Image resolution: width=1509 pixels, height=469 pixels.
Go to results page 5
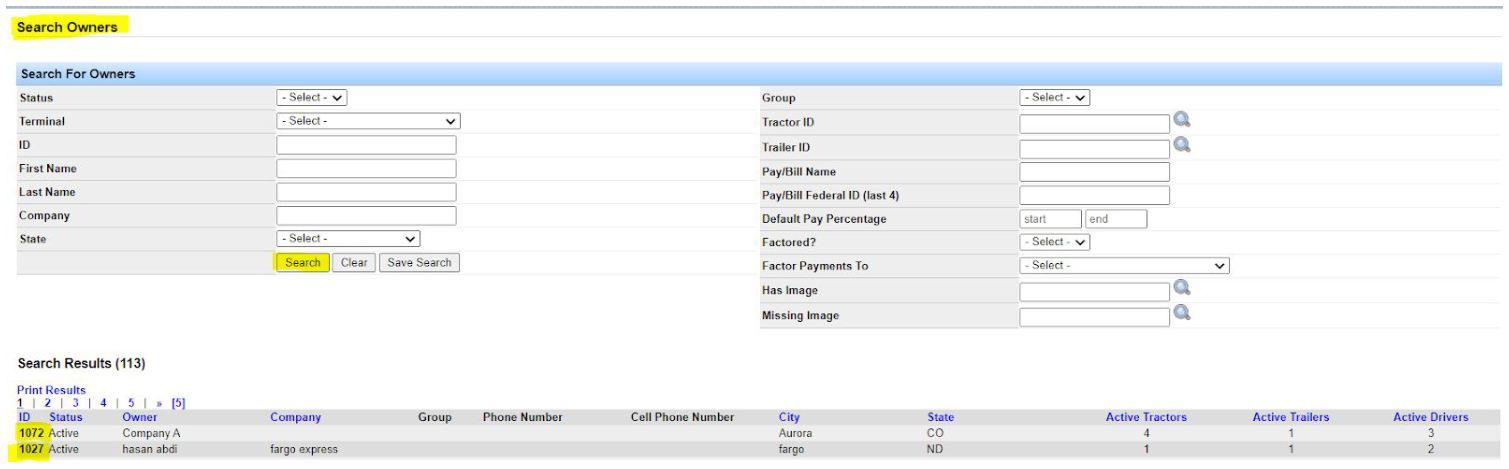tap(131, 403)
